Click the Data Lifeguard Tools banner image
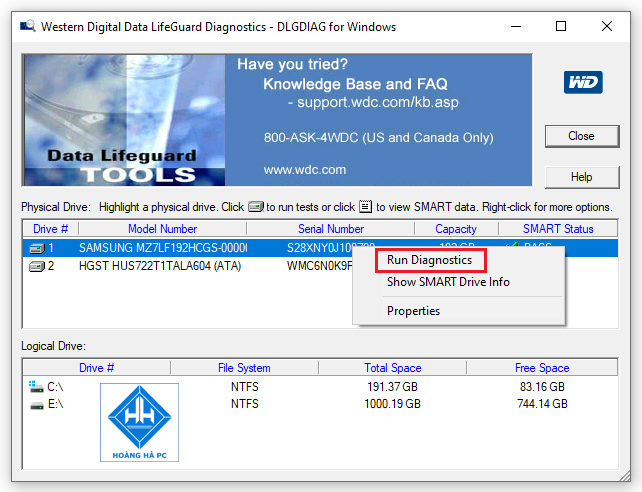This screenshot has height=492, width=642. [x=124, y=120]
